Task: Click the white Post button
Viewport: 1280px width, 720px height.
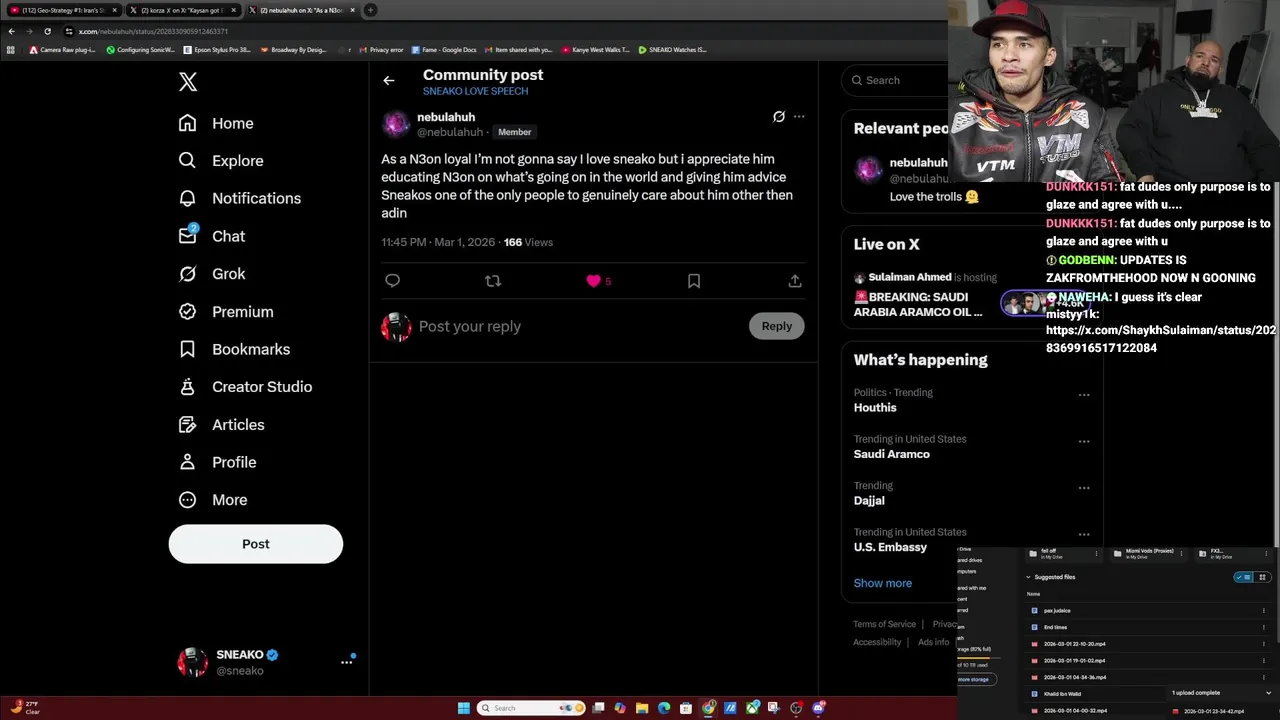Action: (256, 544)
